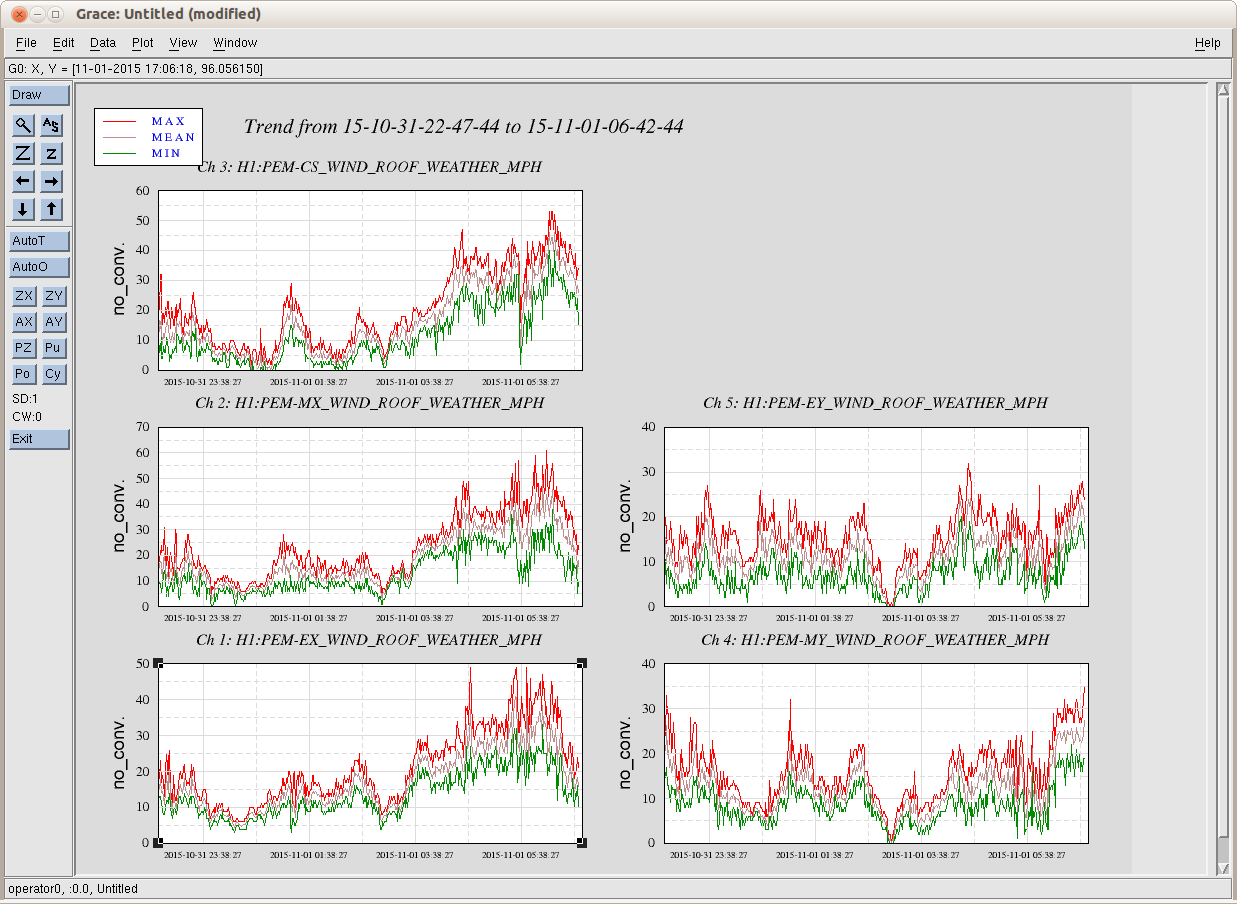Click the Draw button
Image resolution: width=1237 pixels, height=904 pixels.
coord(40,95)
